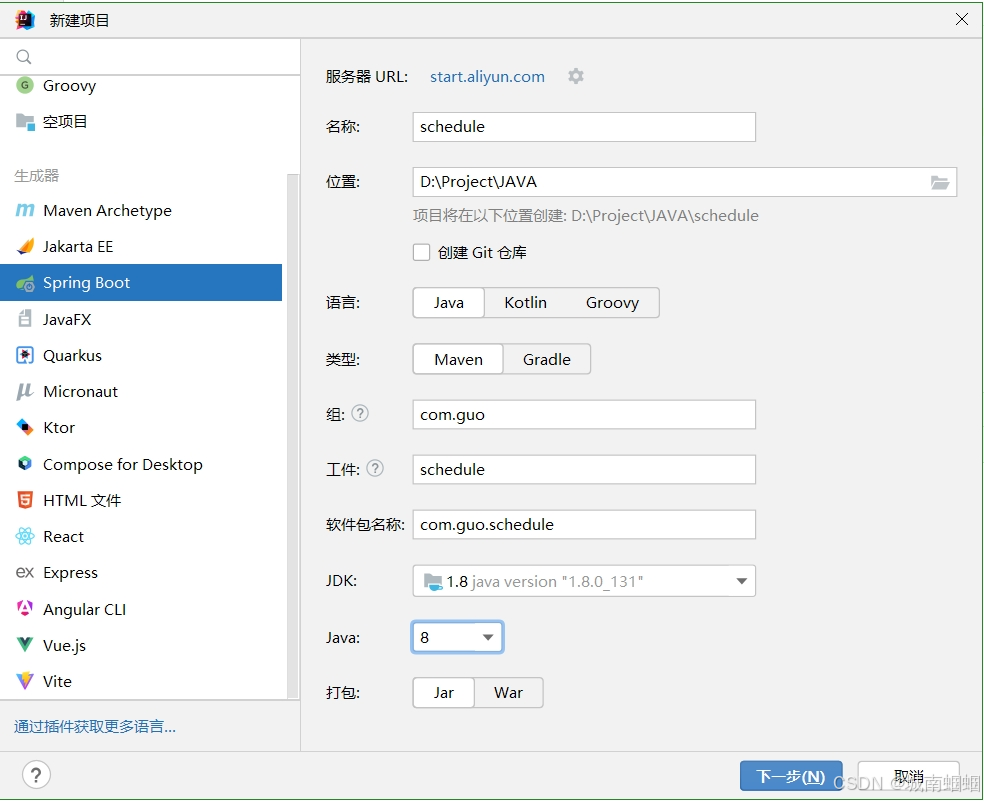Click the Compose for Desktop icon
Image resolution: width=984 pixels, height=801 pixels.
pos(24,464)
